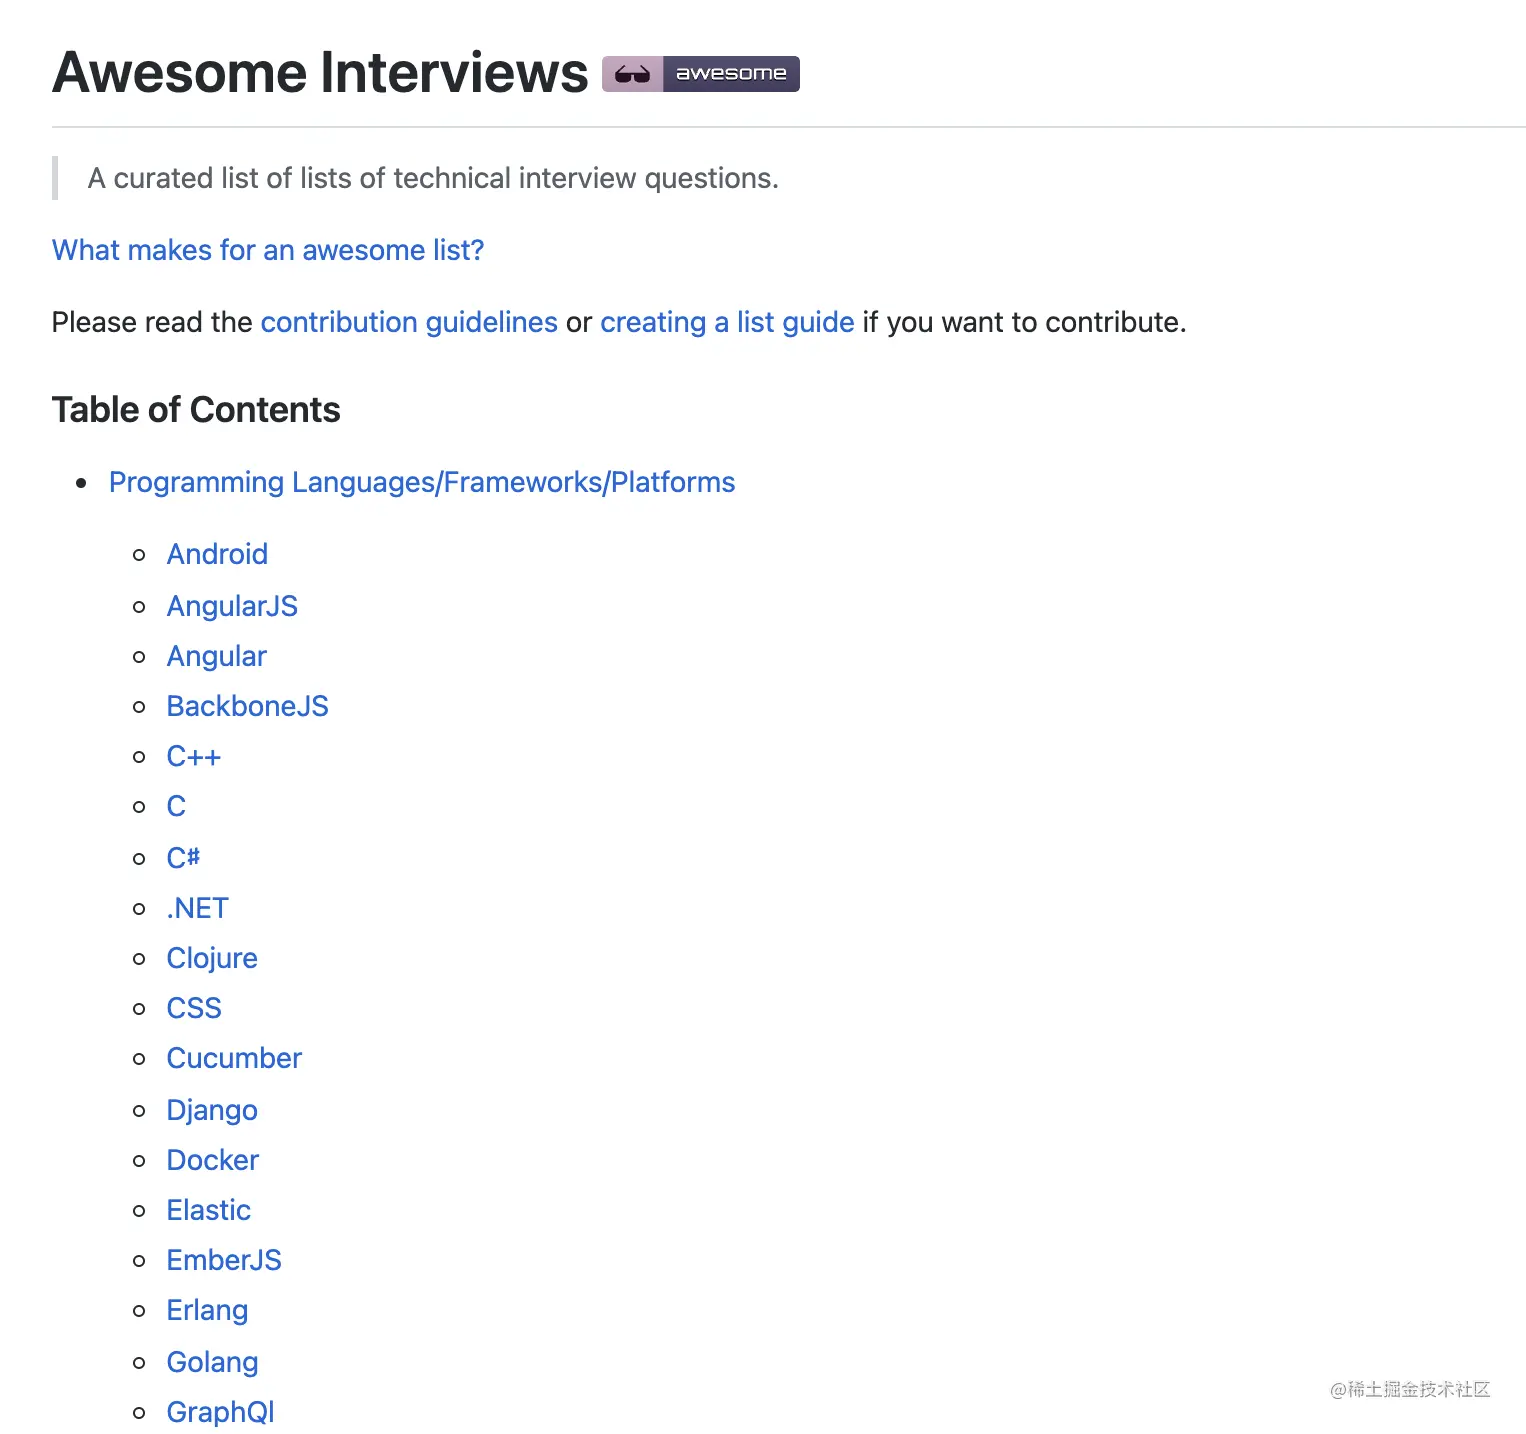Click the awesome sunglasses badge
Viewport: 1526px width, 1434px height.
(x=700, y=74)
